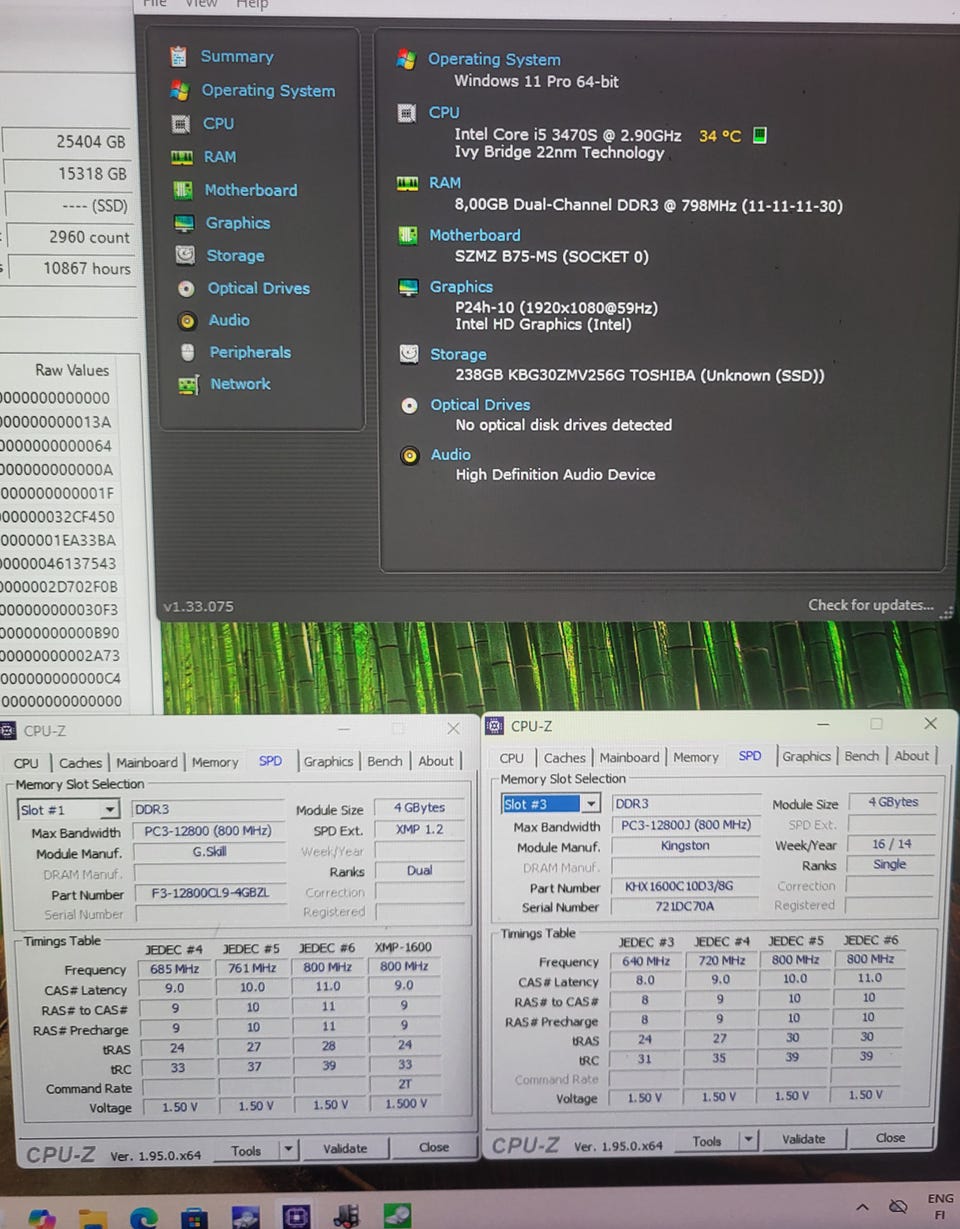Image resolution: width=960 pixels, height=1229 pixels.
Task: Open Motherboard entry in Speccy sidebar
Action: [x=250, y=190]
